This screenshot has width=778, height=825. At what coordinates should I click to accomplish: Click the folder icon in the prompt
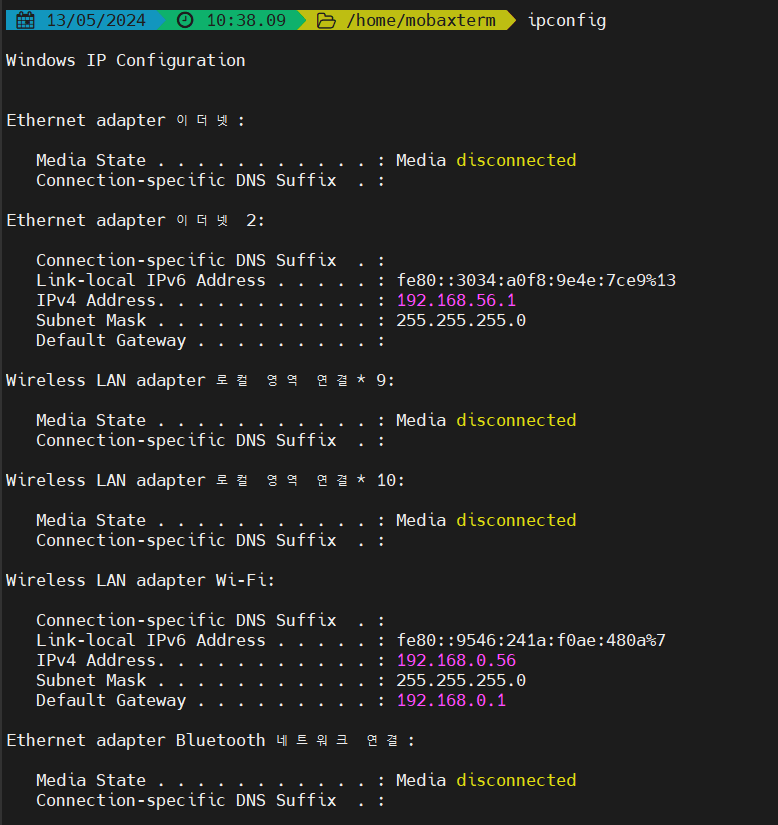tap(327, 20)
